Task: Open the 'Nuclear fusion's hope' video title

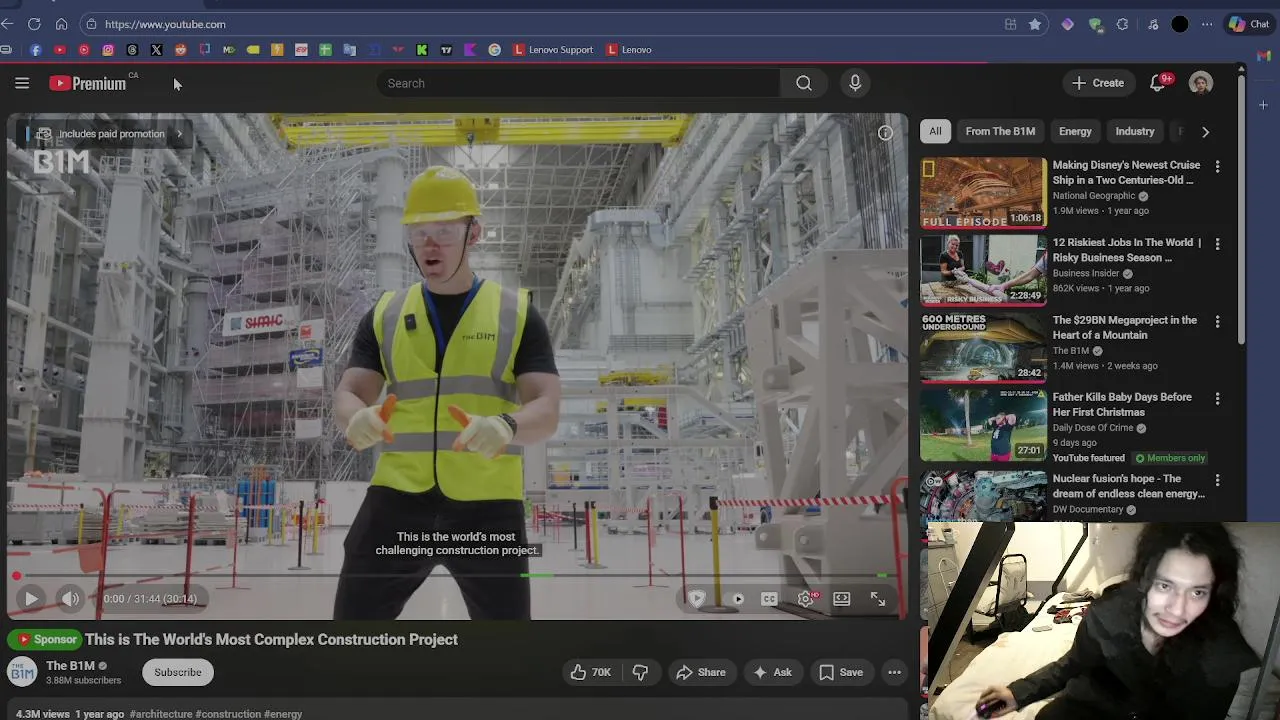Action: (1129, 486)
